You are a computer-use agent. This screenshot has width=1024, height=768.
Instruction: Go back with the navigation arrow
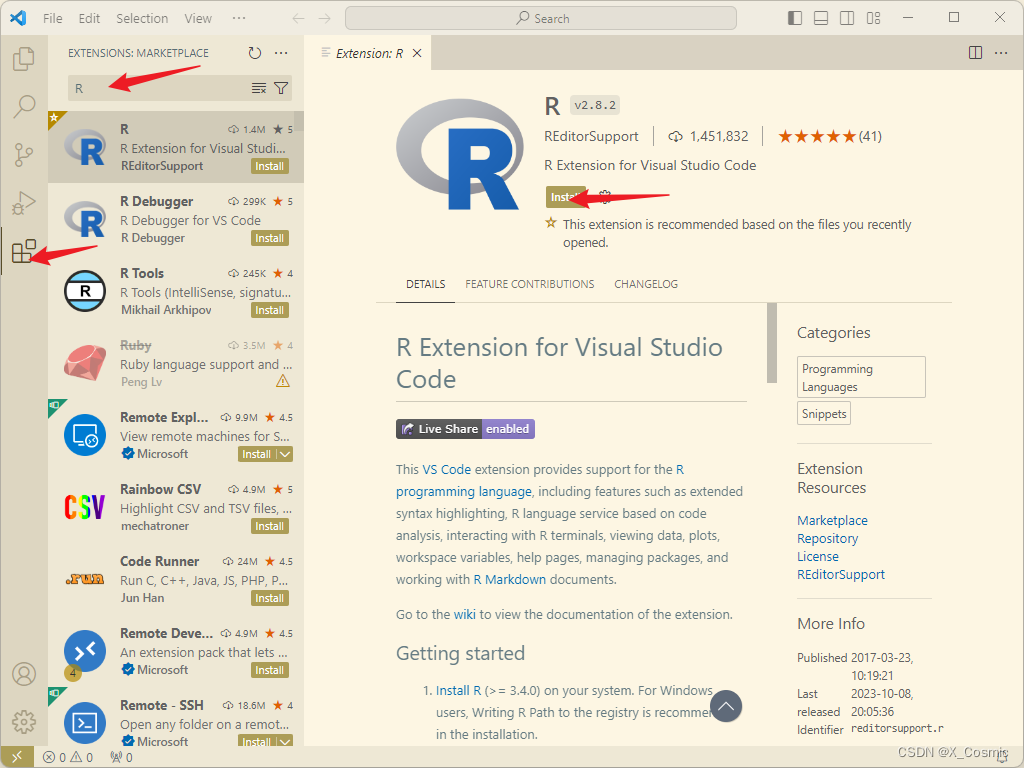coord(298,18)
